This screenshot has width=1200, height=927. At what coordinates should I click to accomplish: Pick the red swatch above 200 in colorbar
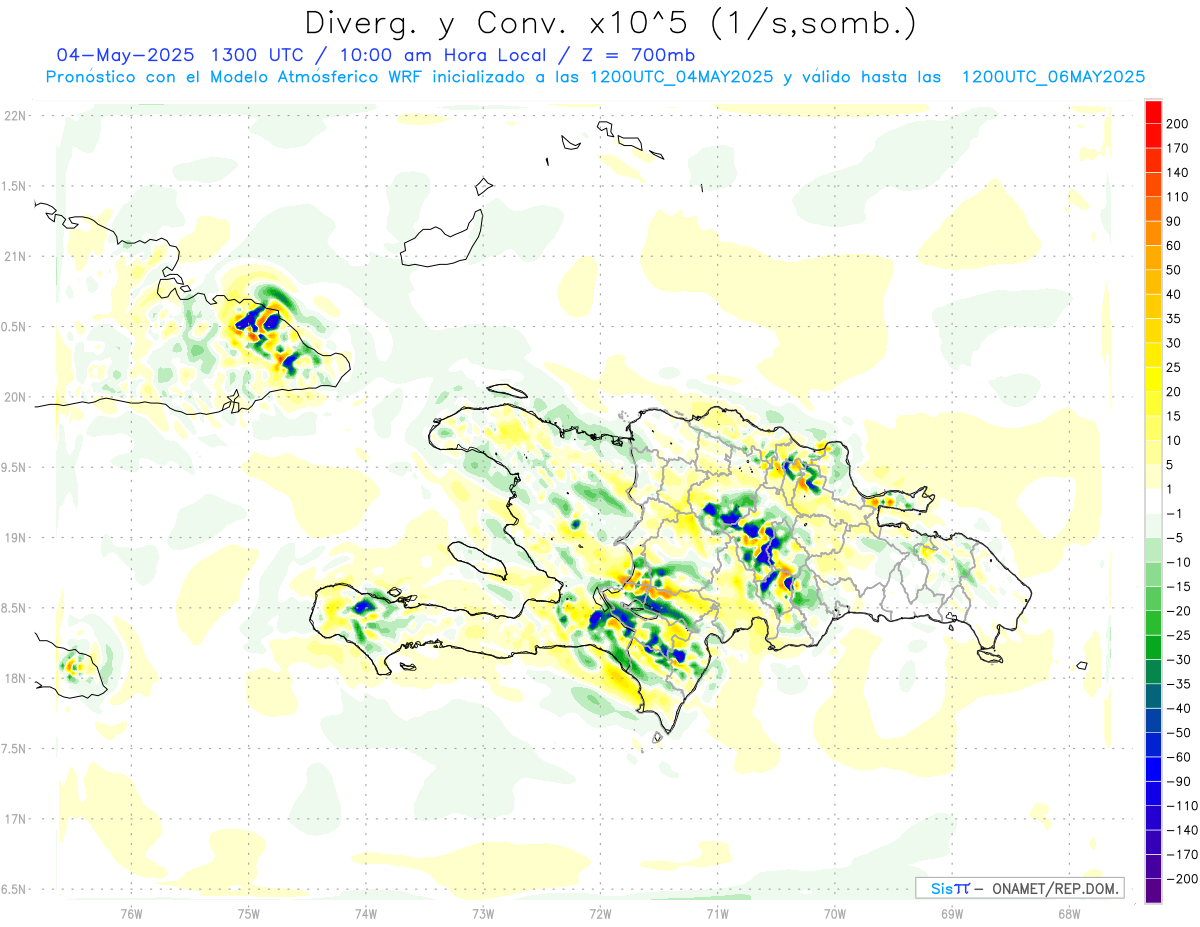[1154, 112]
